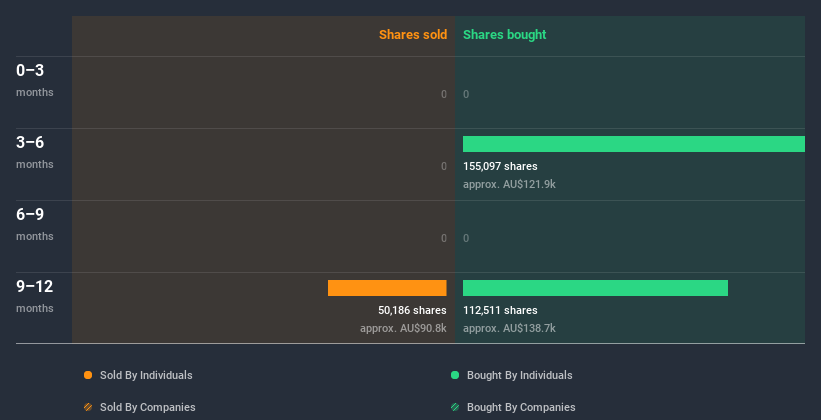Click the 112,511 shares value
Screen dimensions: 821x420
pos(500,311)
